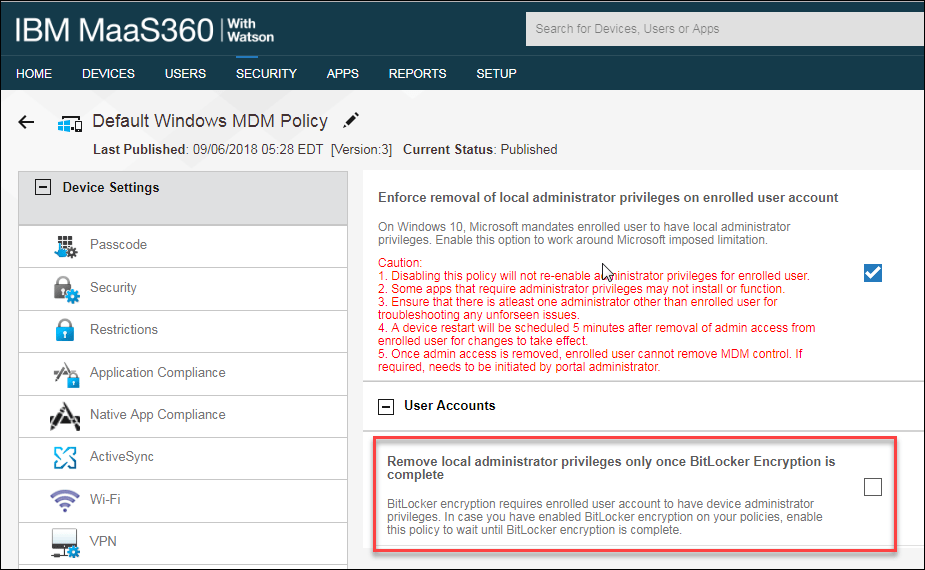Open Native App Compliance settings
The height and width of the screenshot is (570, 925).
[183, 416]
